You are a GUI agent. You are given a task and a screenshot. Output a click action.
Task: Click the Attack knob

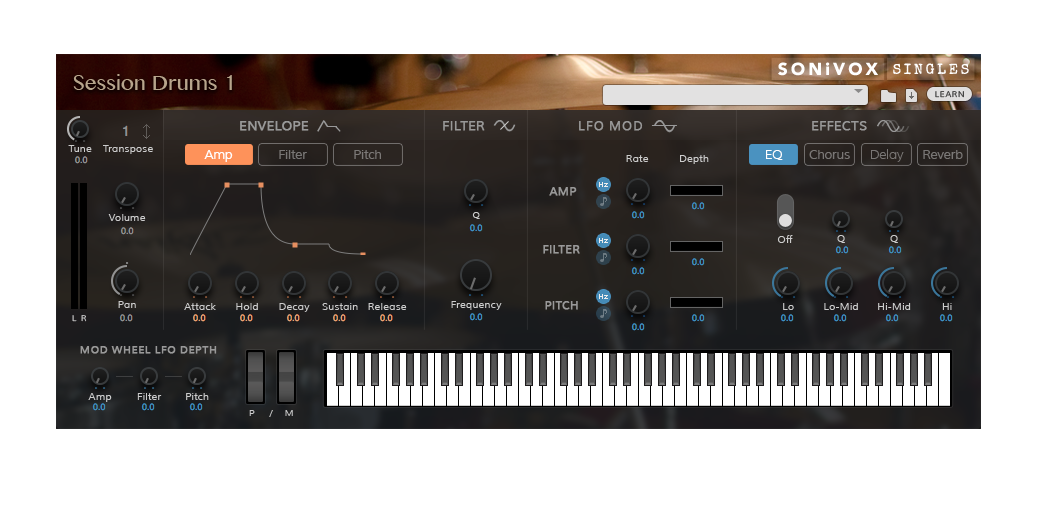coord(199,284)
